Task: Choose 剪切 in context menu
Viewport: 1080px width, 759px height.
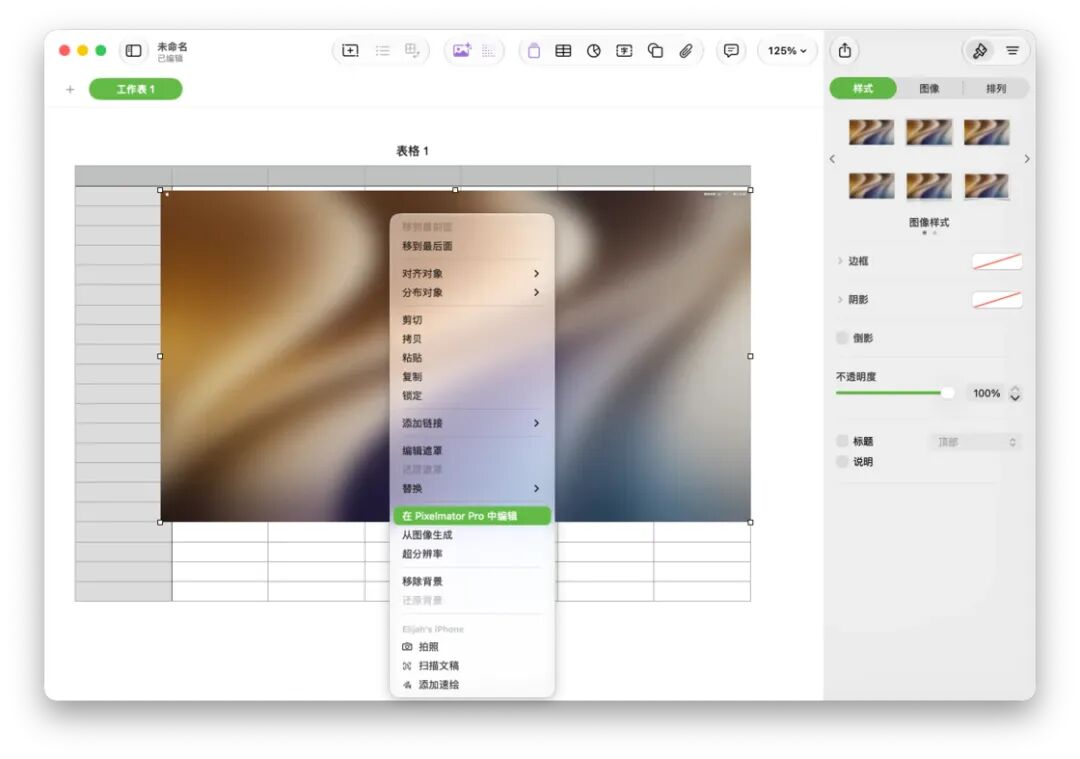Action: click(x=471, y=320)
